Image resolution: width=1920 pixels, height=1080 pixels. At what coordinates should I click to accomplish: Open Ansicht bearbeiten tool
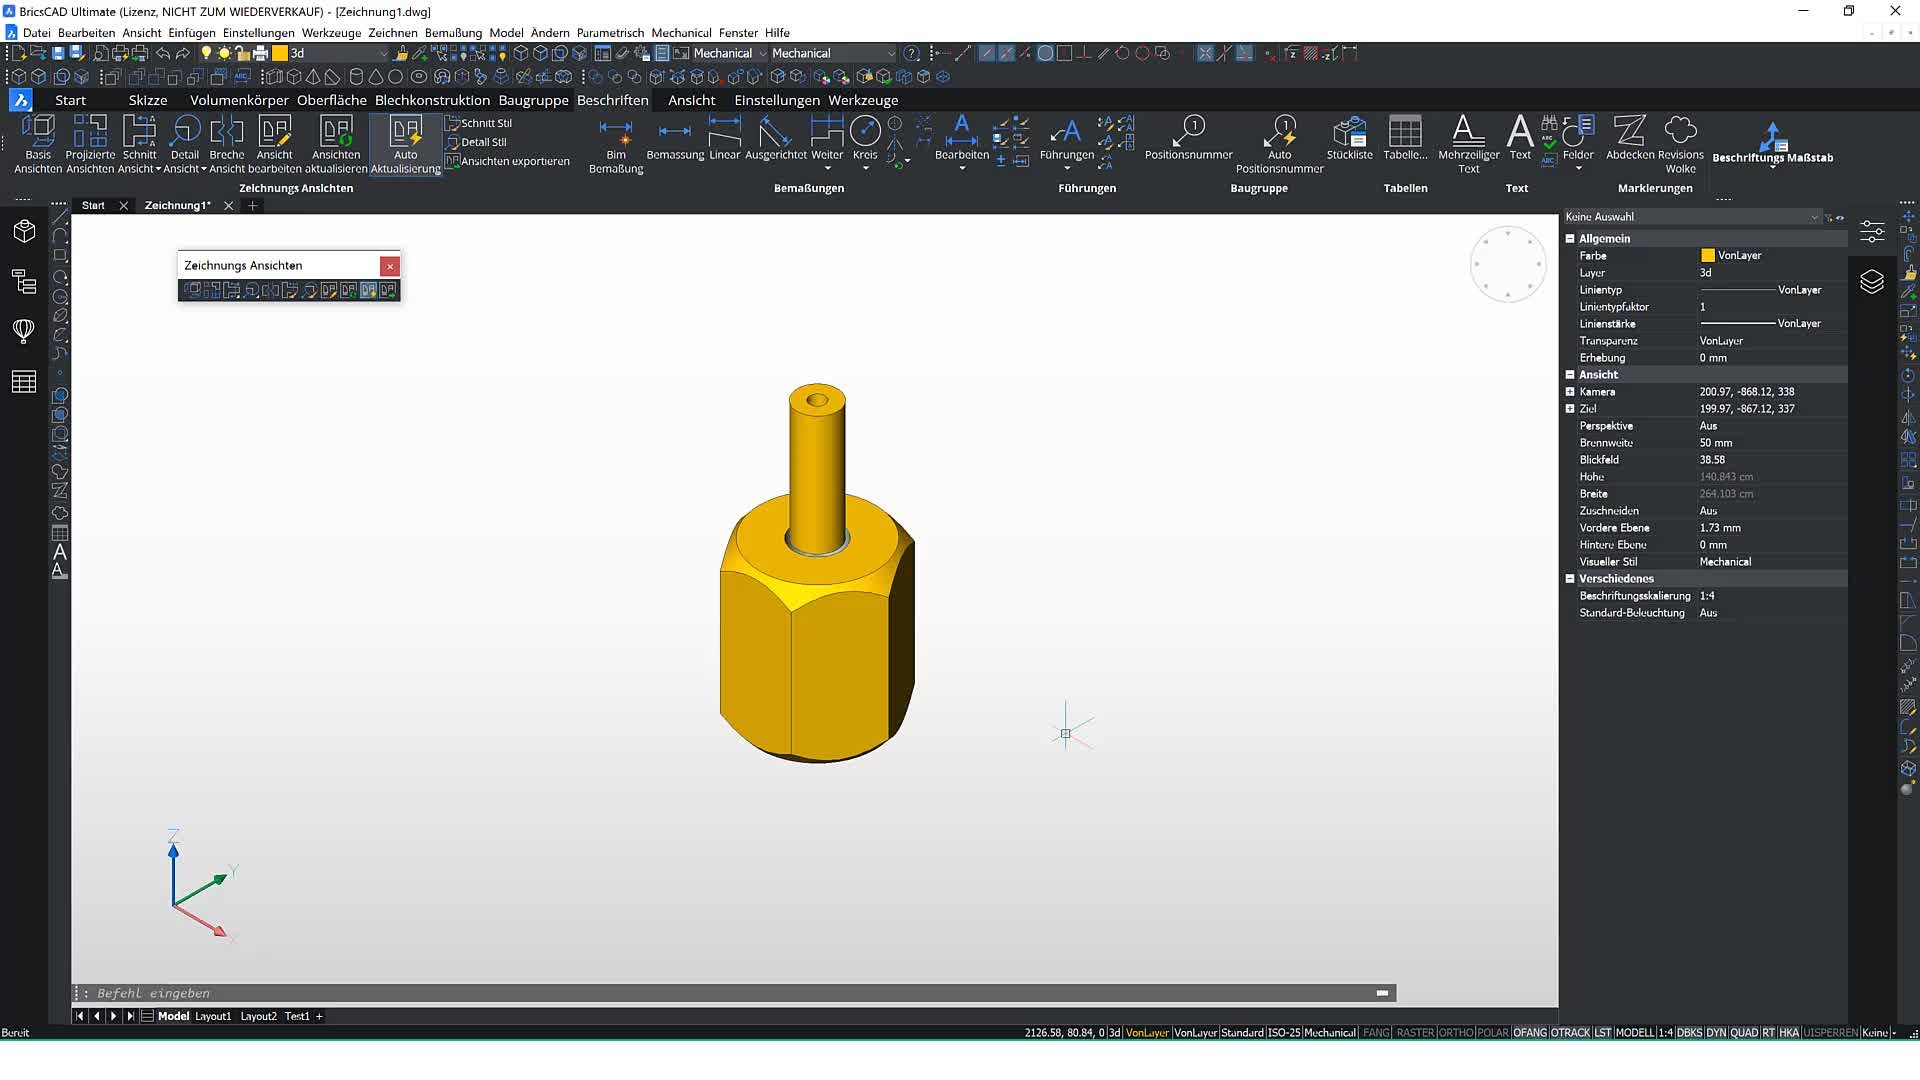274,144
